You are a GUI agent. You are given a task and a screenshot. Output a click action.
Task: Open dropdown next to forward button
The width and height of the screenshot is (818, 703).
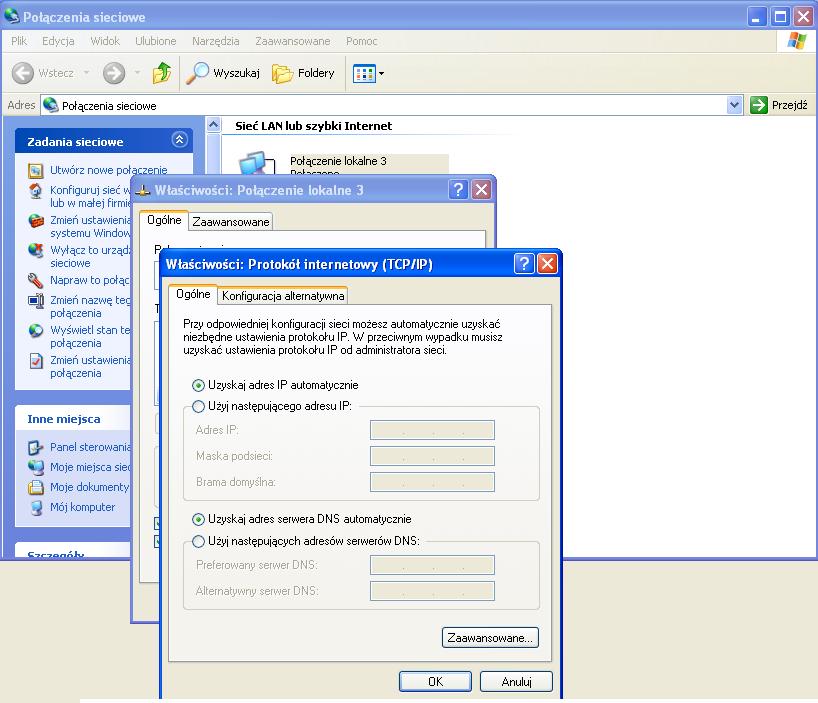(x=137, y=73)
